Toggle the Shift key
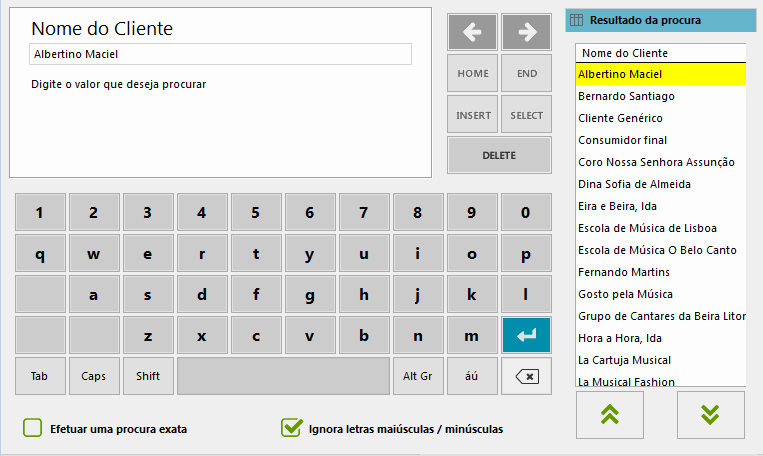 pyautogui.click(x=148, y=376)
